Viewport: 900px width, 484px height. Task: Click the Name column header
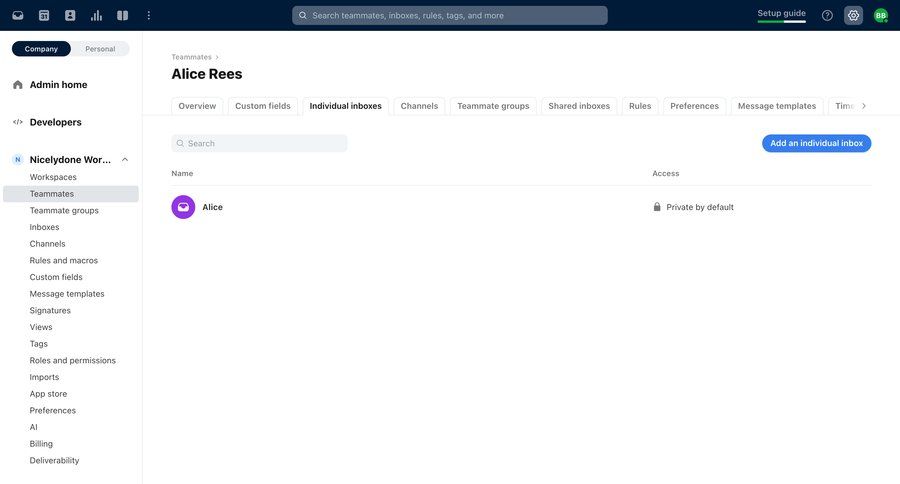coord(182,173)
